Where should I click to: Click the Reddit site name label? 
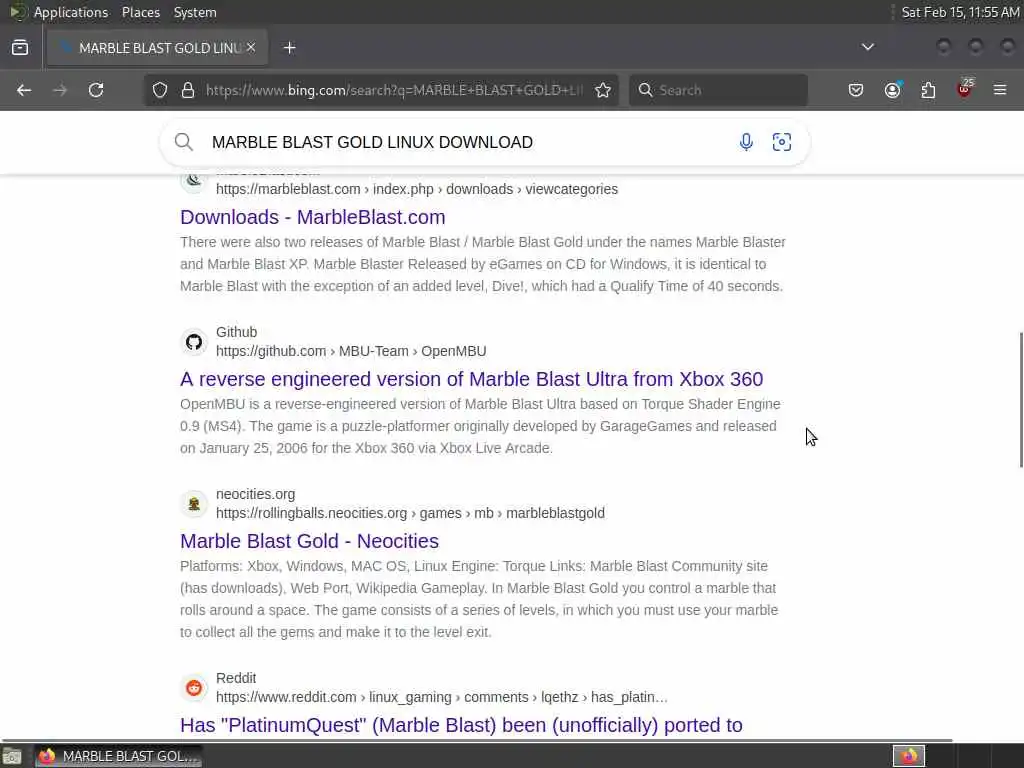(236, 679)
